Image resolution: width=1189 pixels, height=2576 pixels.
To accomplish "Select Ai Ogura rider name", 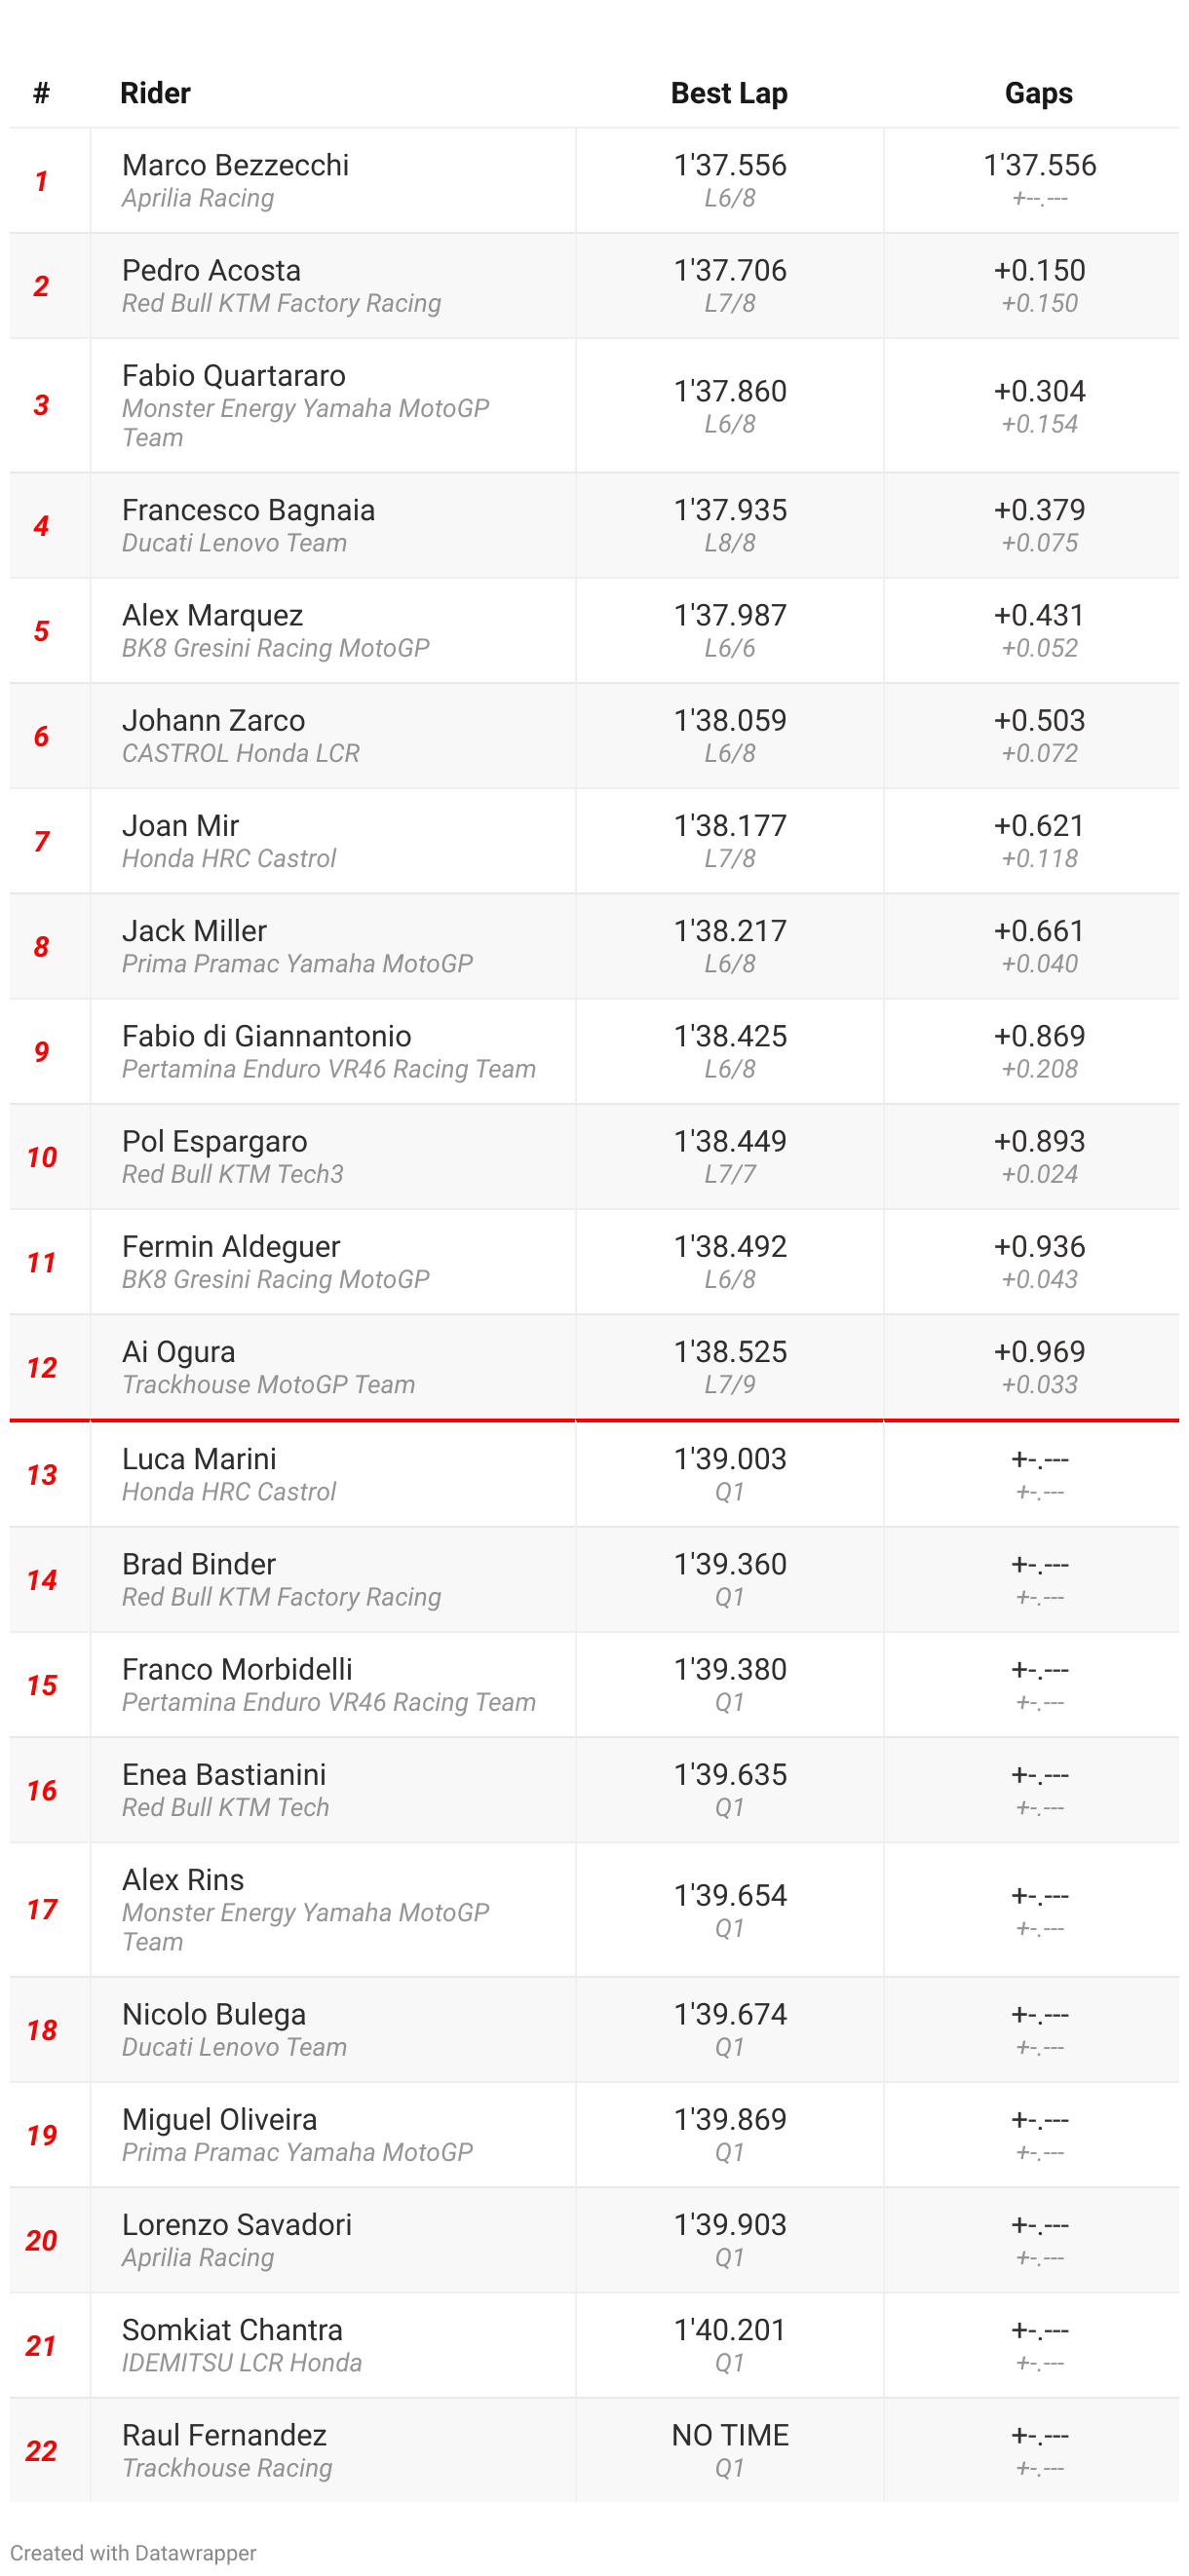I will click(x=178, y=1352).
